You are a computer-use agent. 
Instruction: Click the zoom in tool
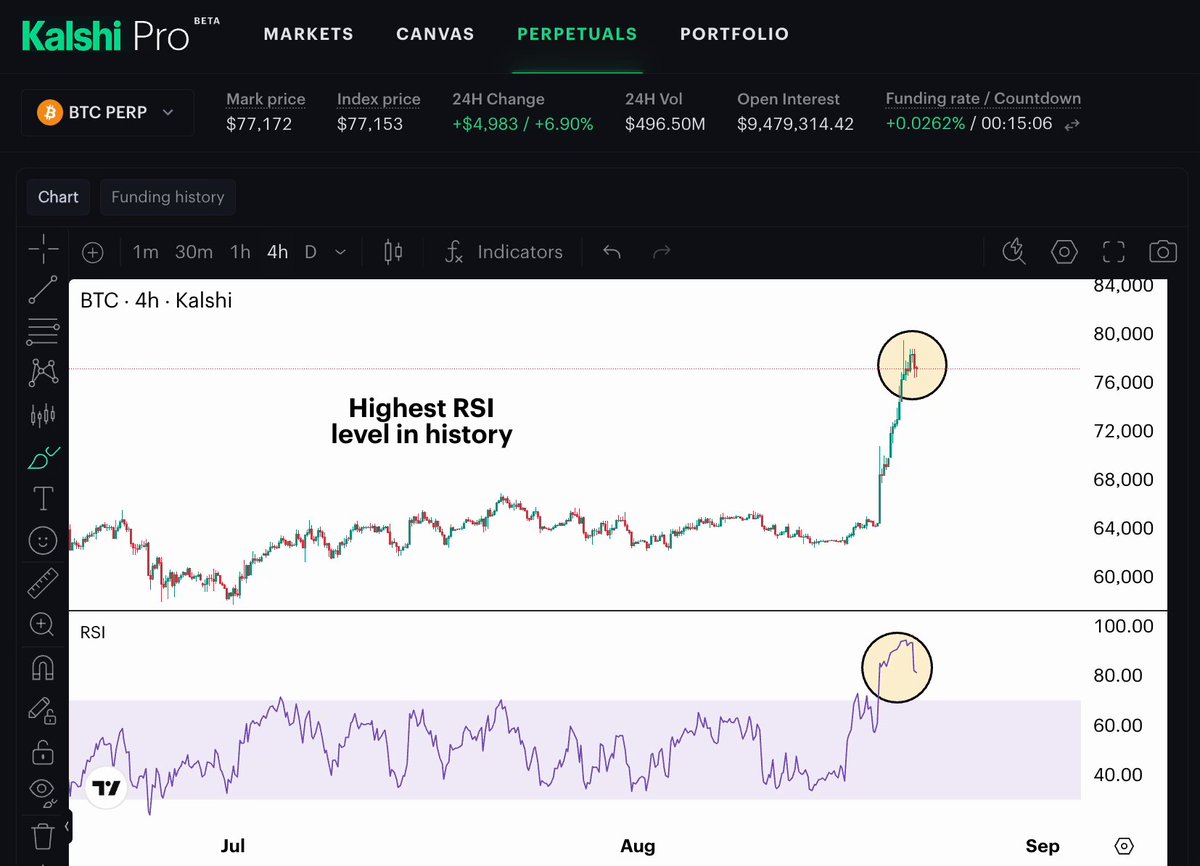coord(42,624)
